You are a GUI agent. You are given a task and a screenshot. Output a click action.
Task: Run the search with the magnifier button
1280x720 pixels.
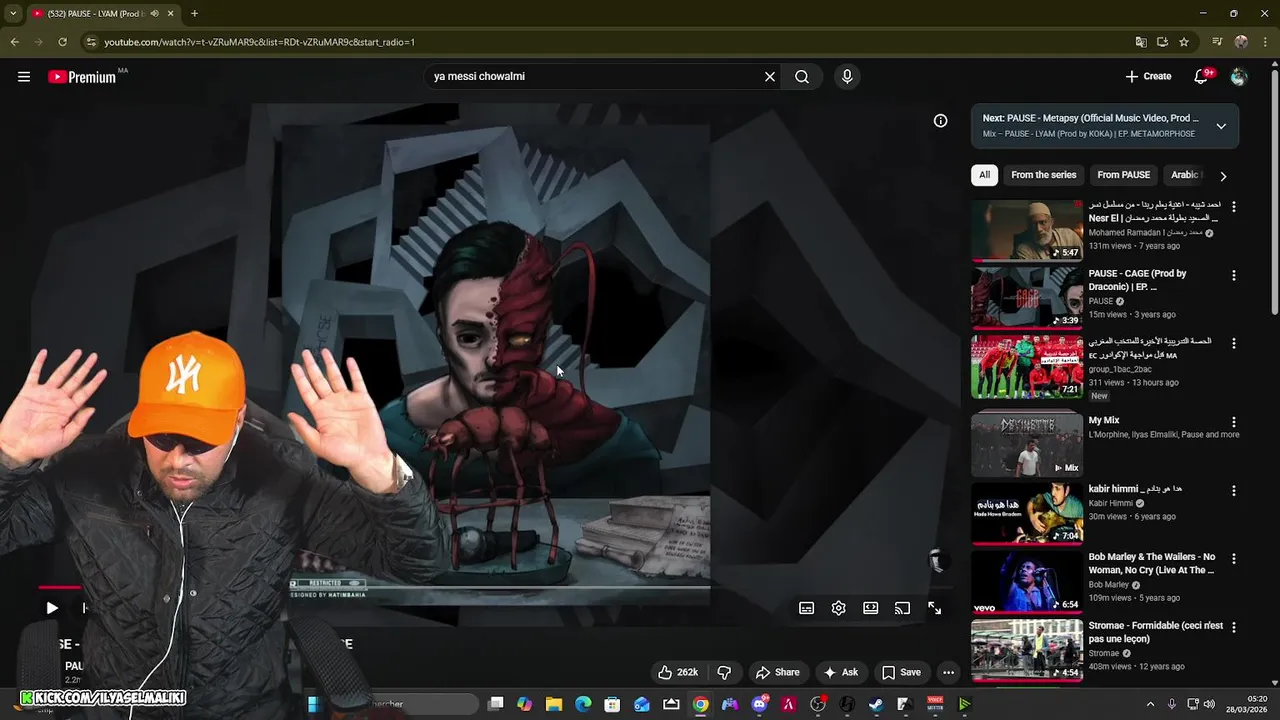click(x=802, y=77)
